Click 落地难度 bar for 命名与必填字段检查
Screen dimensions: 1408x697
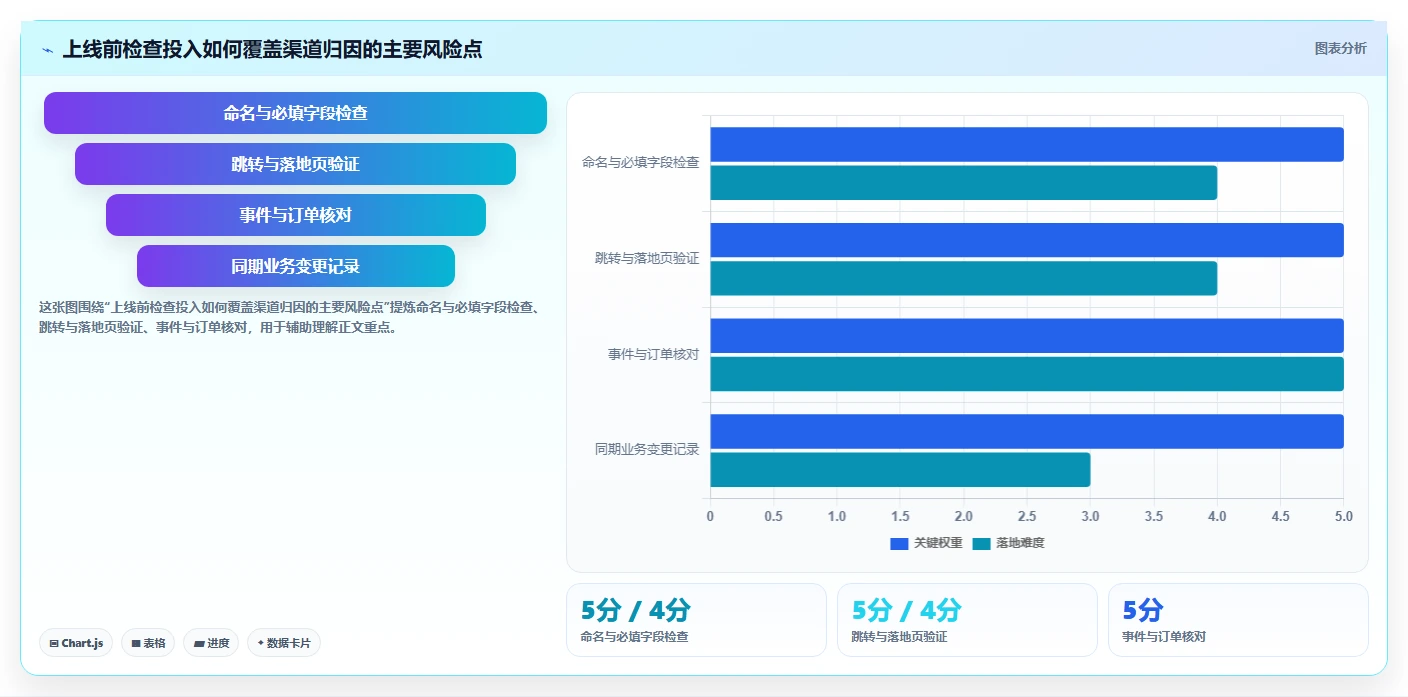tap(964, 183)
